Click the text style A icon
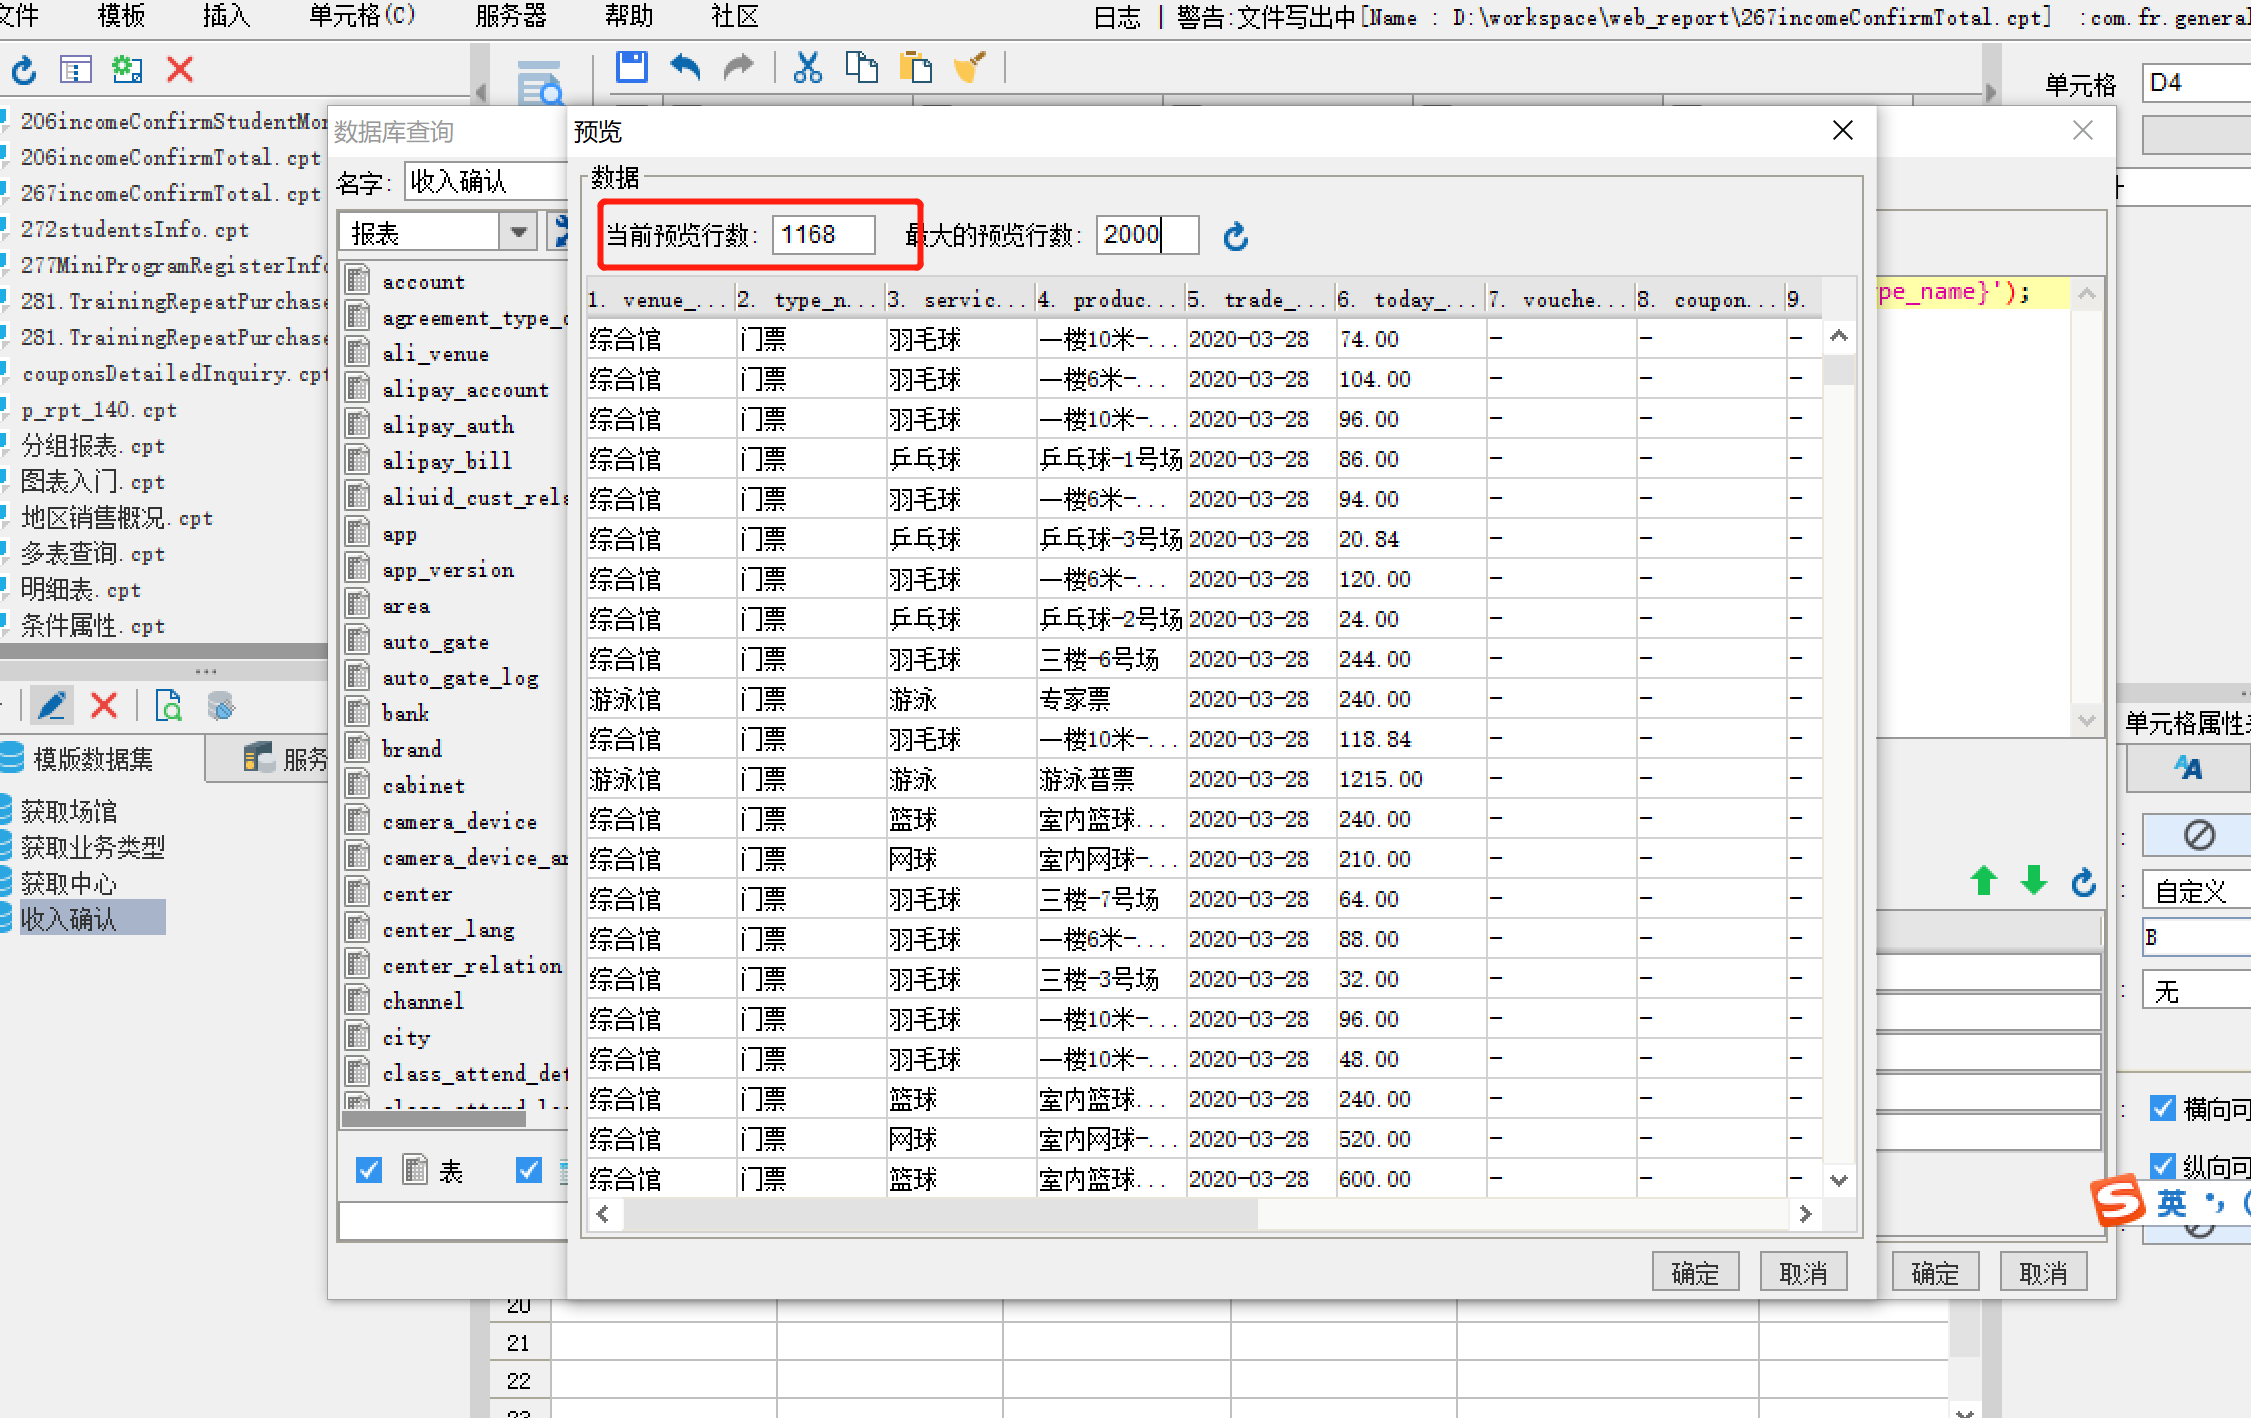 (x=2188, y=768)
